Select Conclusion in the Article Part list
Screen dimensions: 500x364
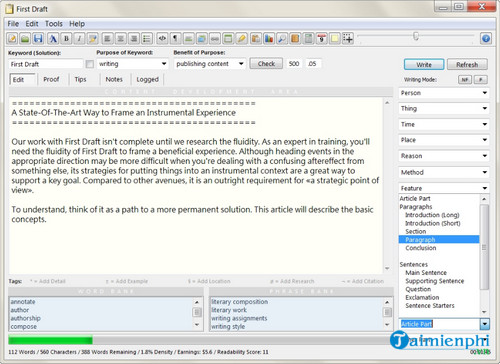(x=421, y=248)
